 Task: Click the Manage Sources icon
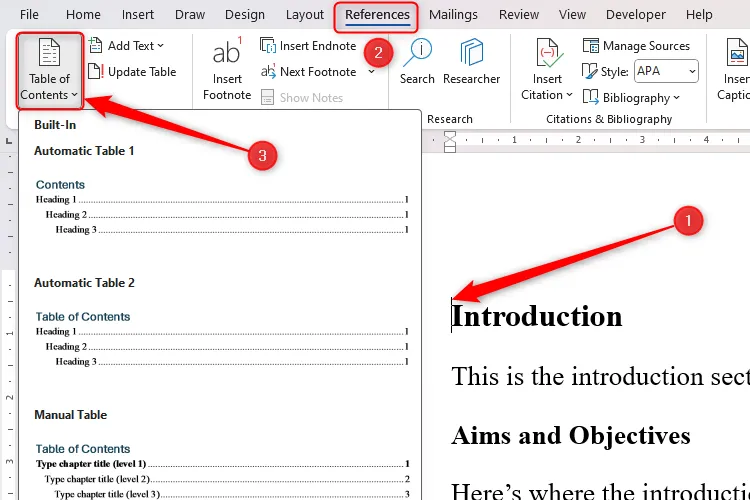(591, 46)
